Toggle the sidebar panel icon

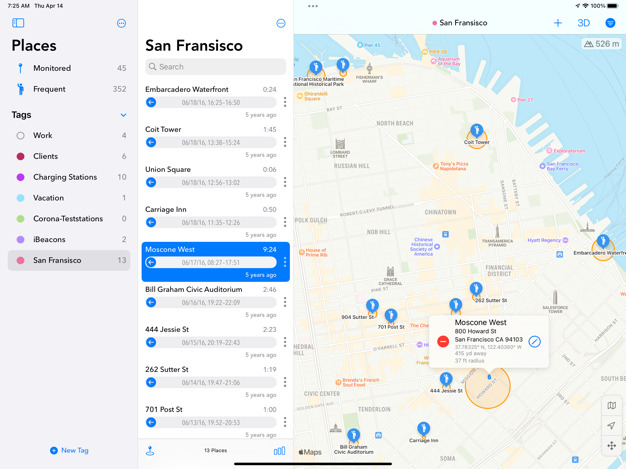pos(18,23)
